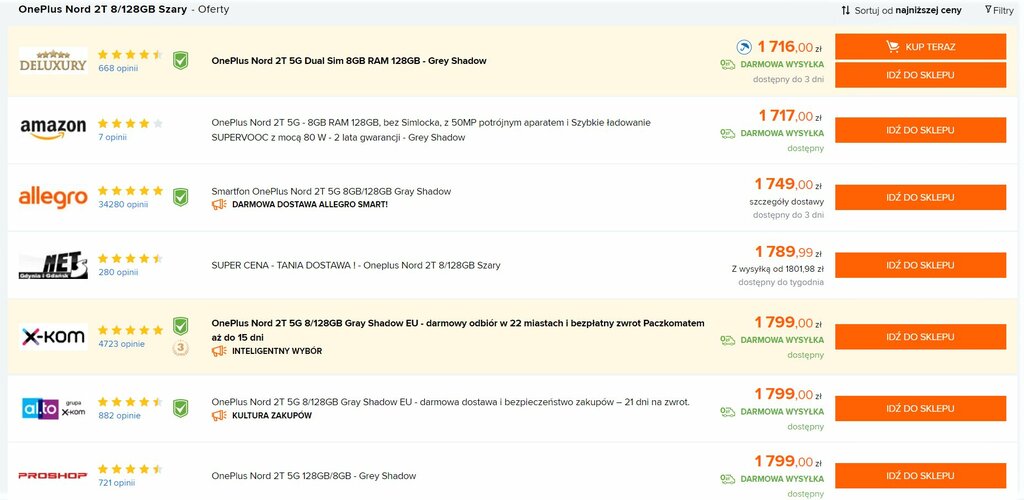Open the 280 opinii reviews link
The height and width of the screenshot is (500, 1024).
pyautogui.click(x=118, y=272)
